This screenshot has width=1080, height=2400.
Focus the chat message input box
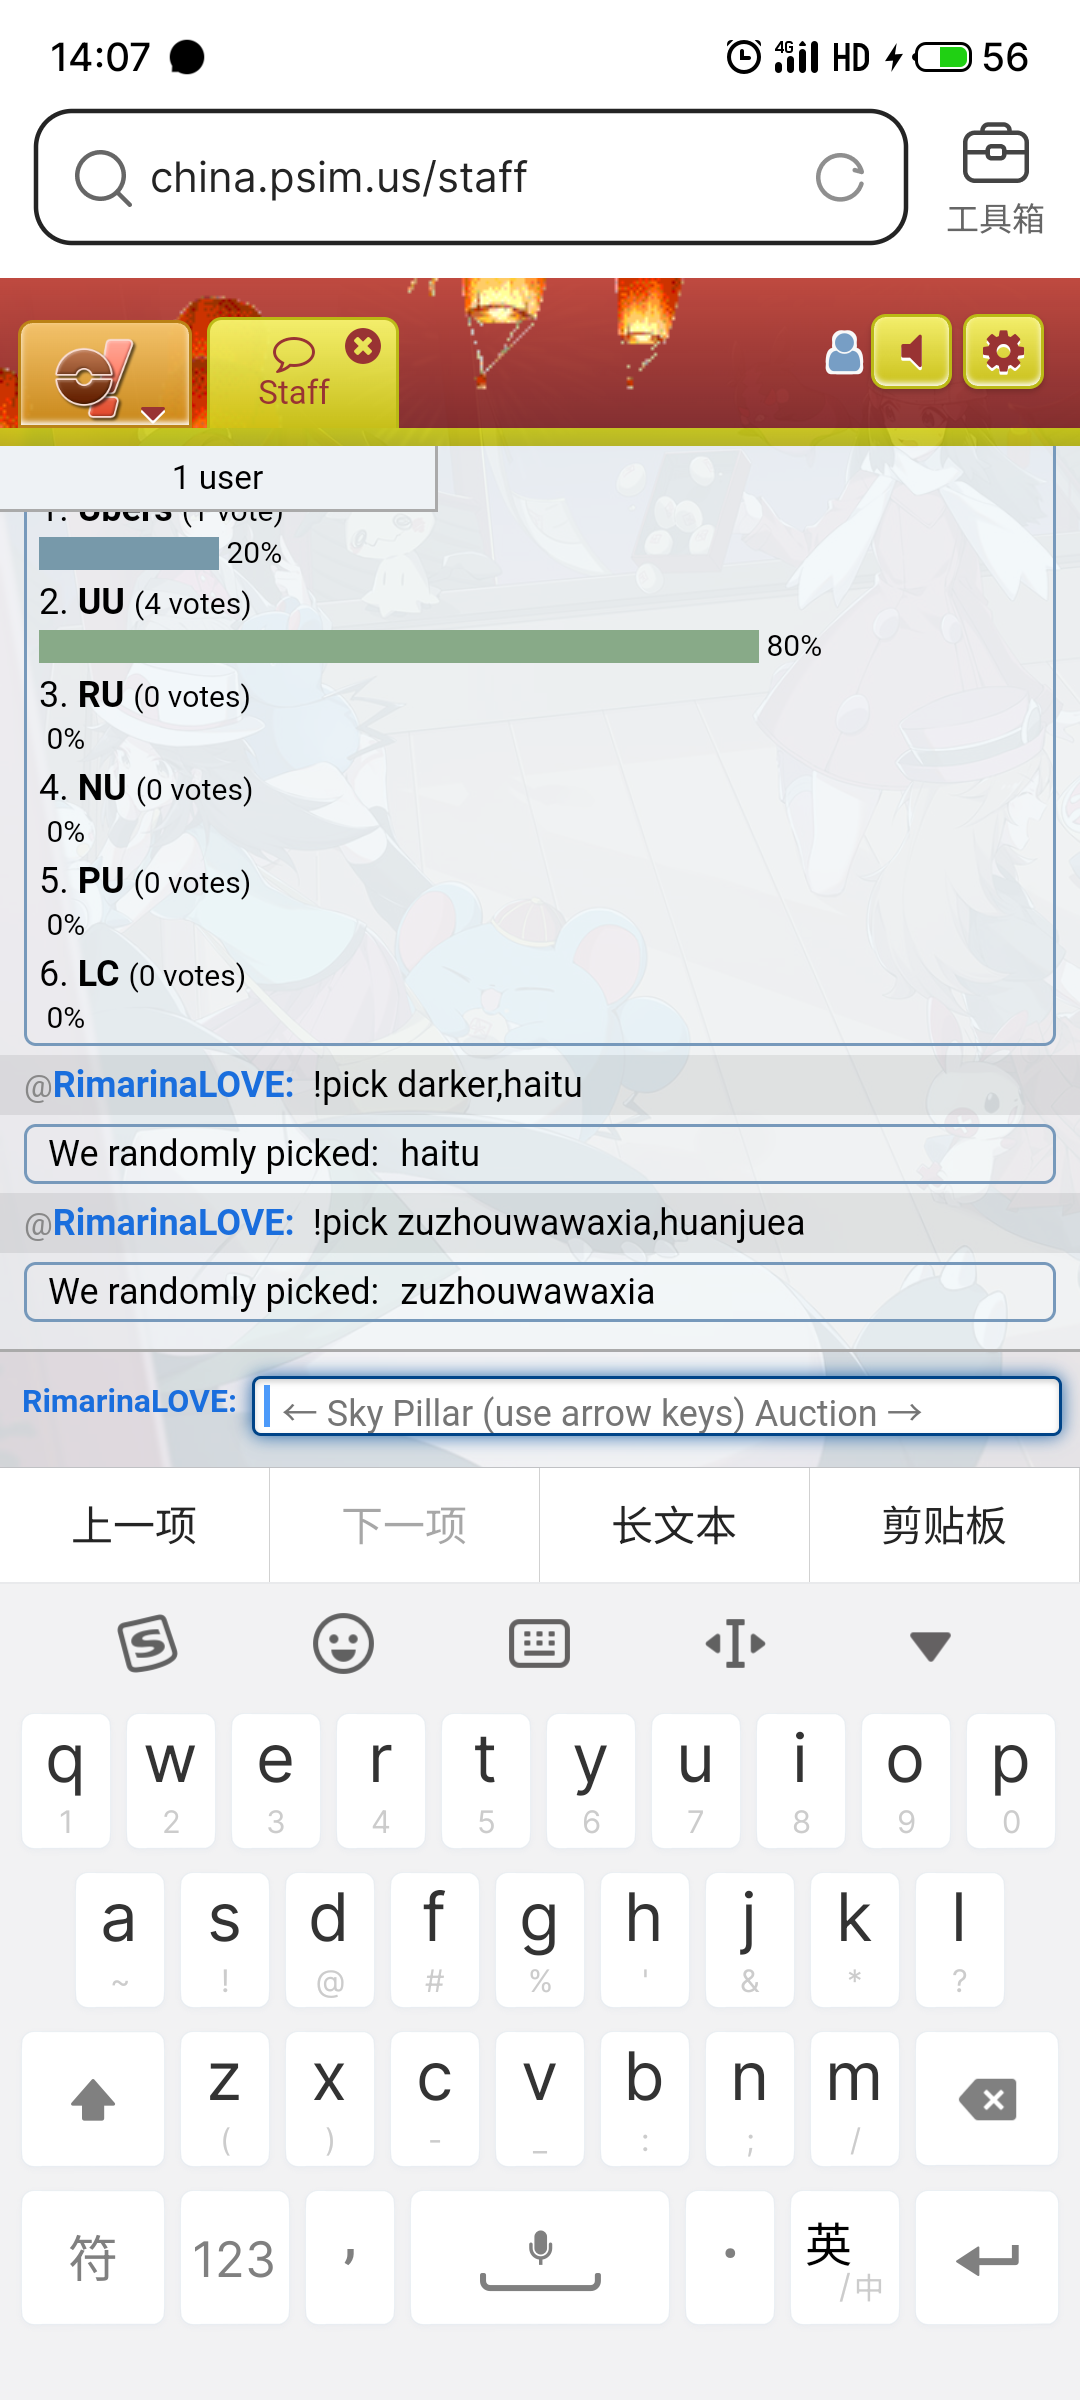[x=656, y=1406]
